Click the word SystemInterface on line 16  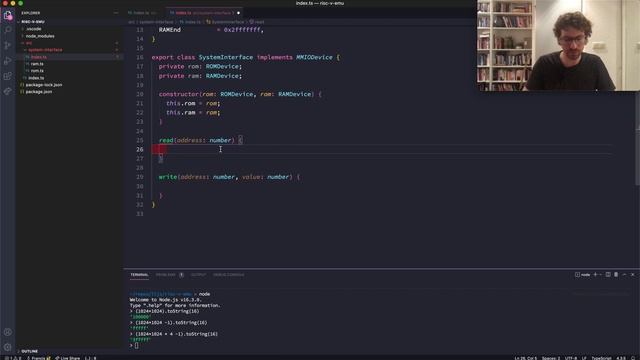pyautogui.click(x=226, y=57)
